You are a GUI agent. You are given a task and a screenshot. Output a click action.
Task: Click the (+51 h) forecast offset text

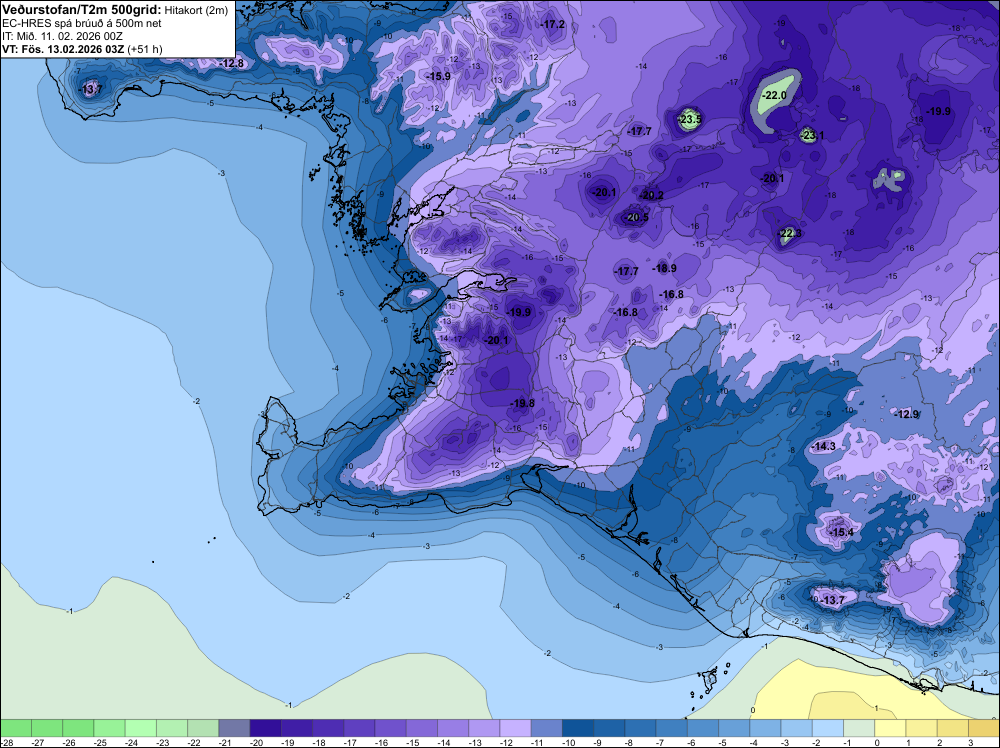145,49
